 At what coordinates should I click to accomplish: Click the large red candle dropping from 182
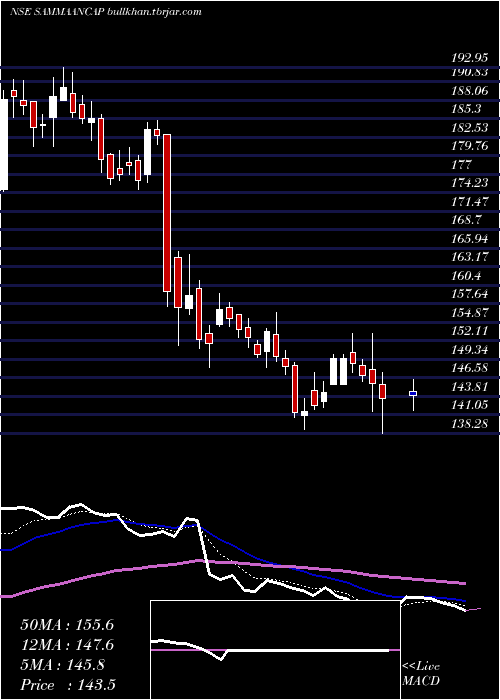167,213
